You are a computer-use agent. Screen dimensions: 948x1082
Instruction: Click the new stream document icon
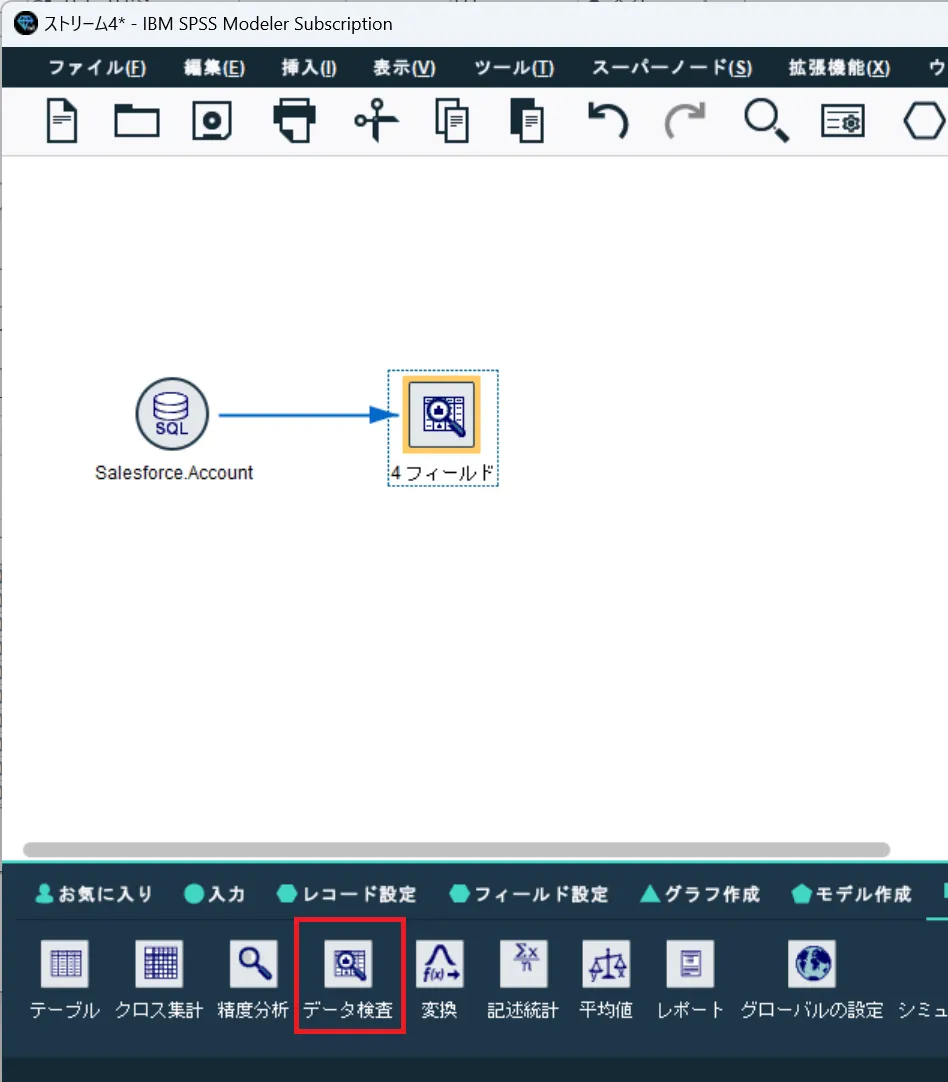(x=61, y=121)
